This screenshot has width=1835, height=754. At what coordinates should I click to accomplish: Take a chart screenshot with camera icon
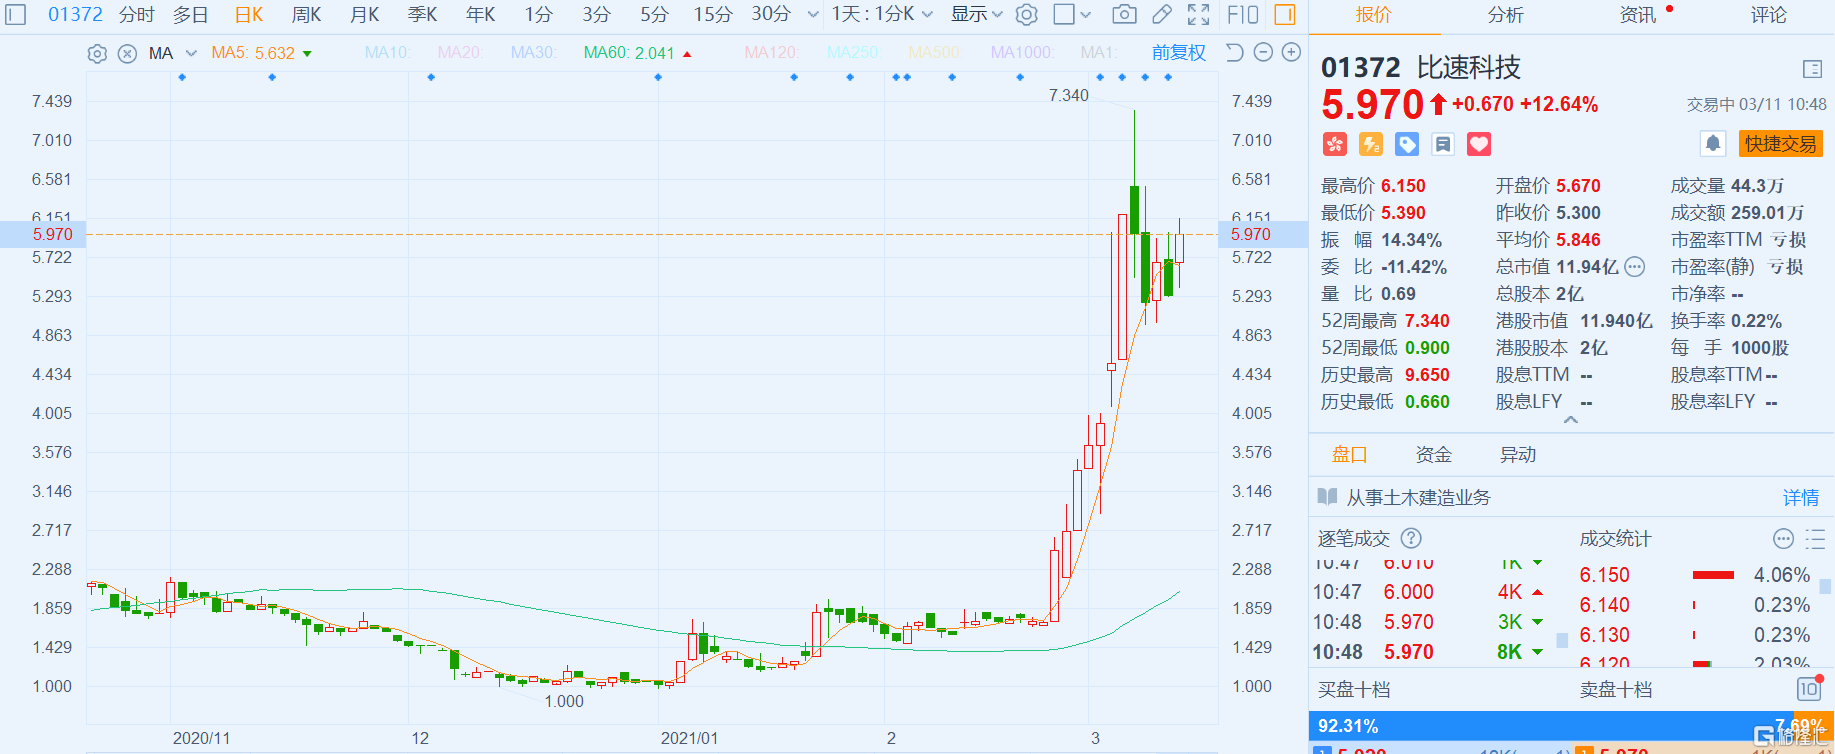tap(1124, 14)
